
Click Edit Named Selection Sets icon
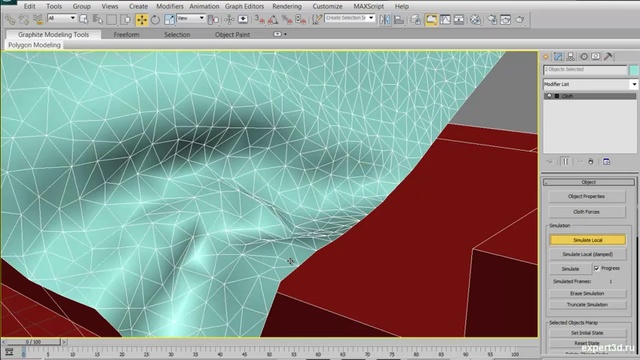click(316, 19)
